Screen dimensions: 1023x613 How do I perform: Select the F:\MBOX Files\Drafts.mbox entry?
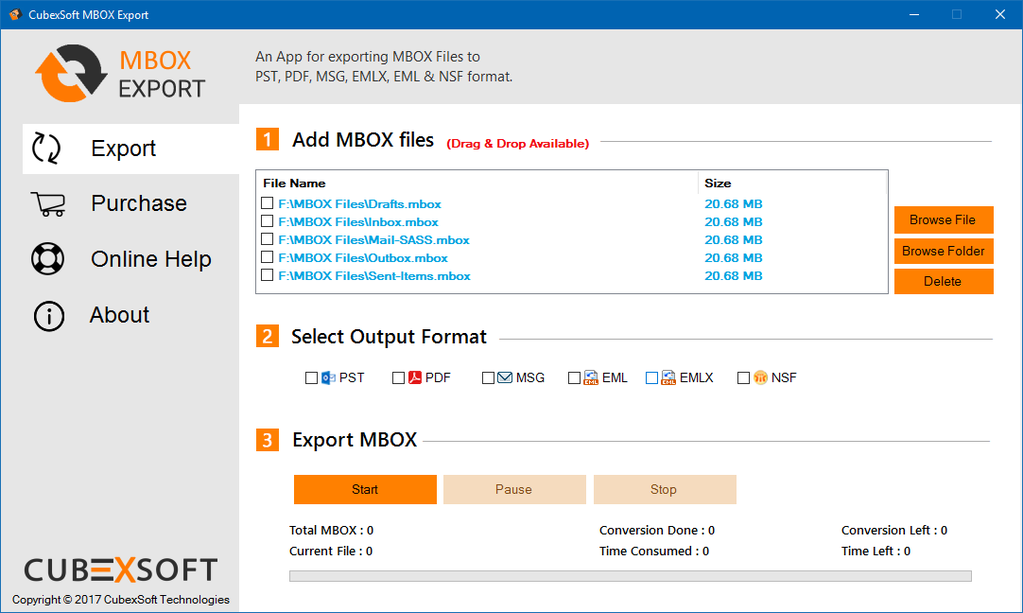coord(359,204)
